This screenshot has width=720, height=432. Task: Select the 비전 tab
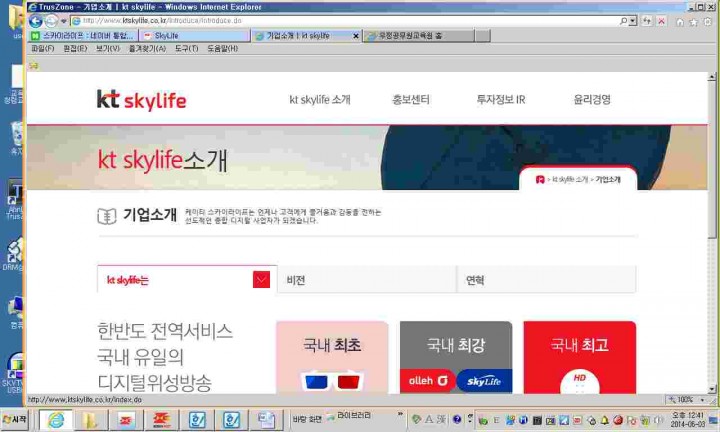tap(366, 280)
